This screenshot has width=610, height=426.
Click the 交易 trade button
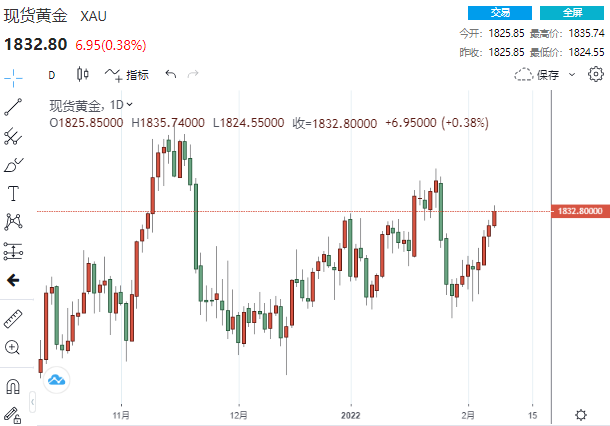tap(500, 12)
